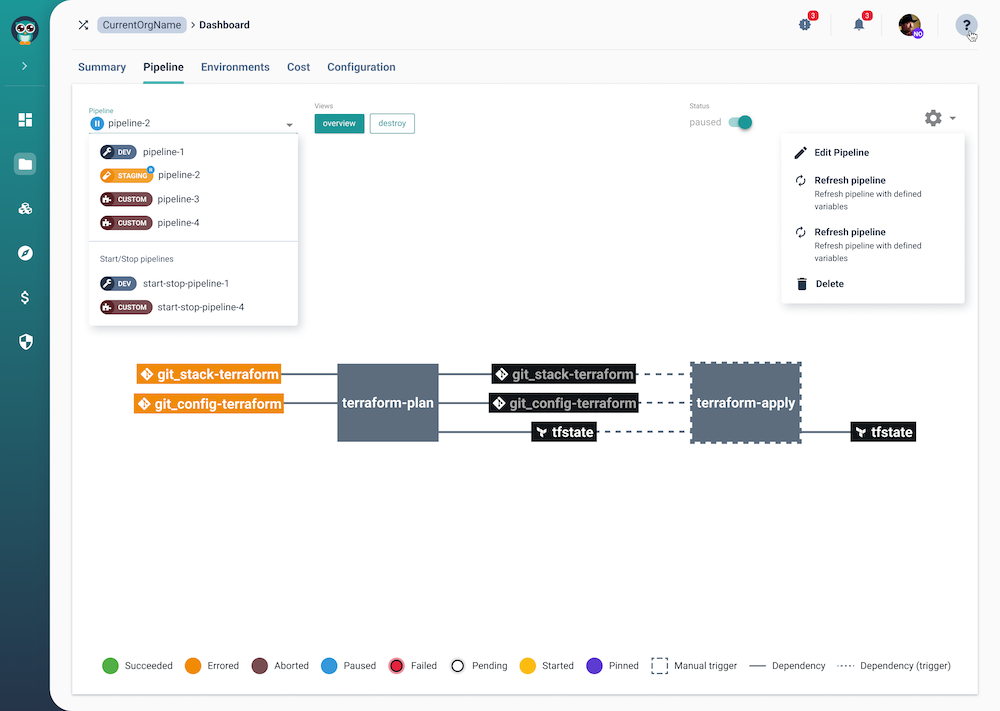The image size is (1000, 711).
Task: Open the shield security icon in the sidebar
Action: 25,342
